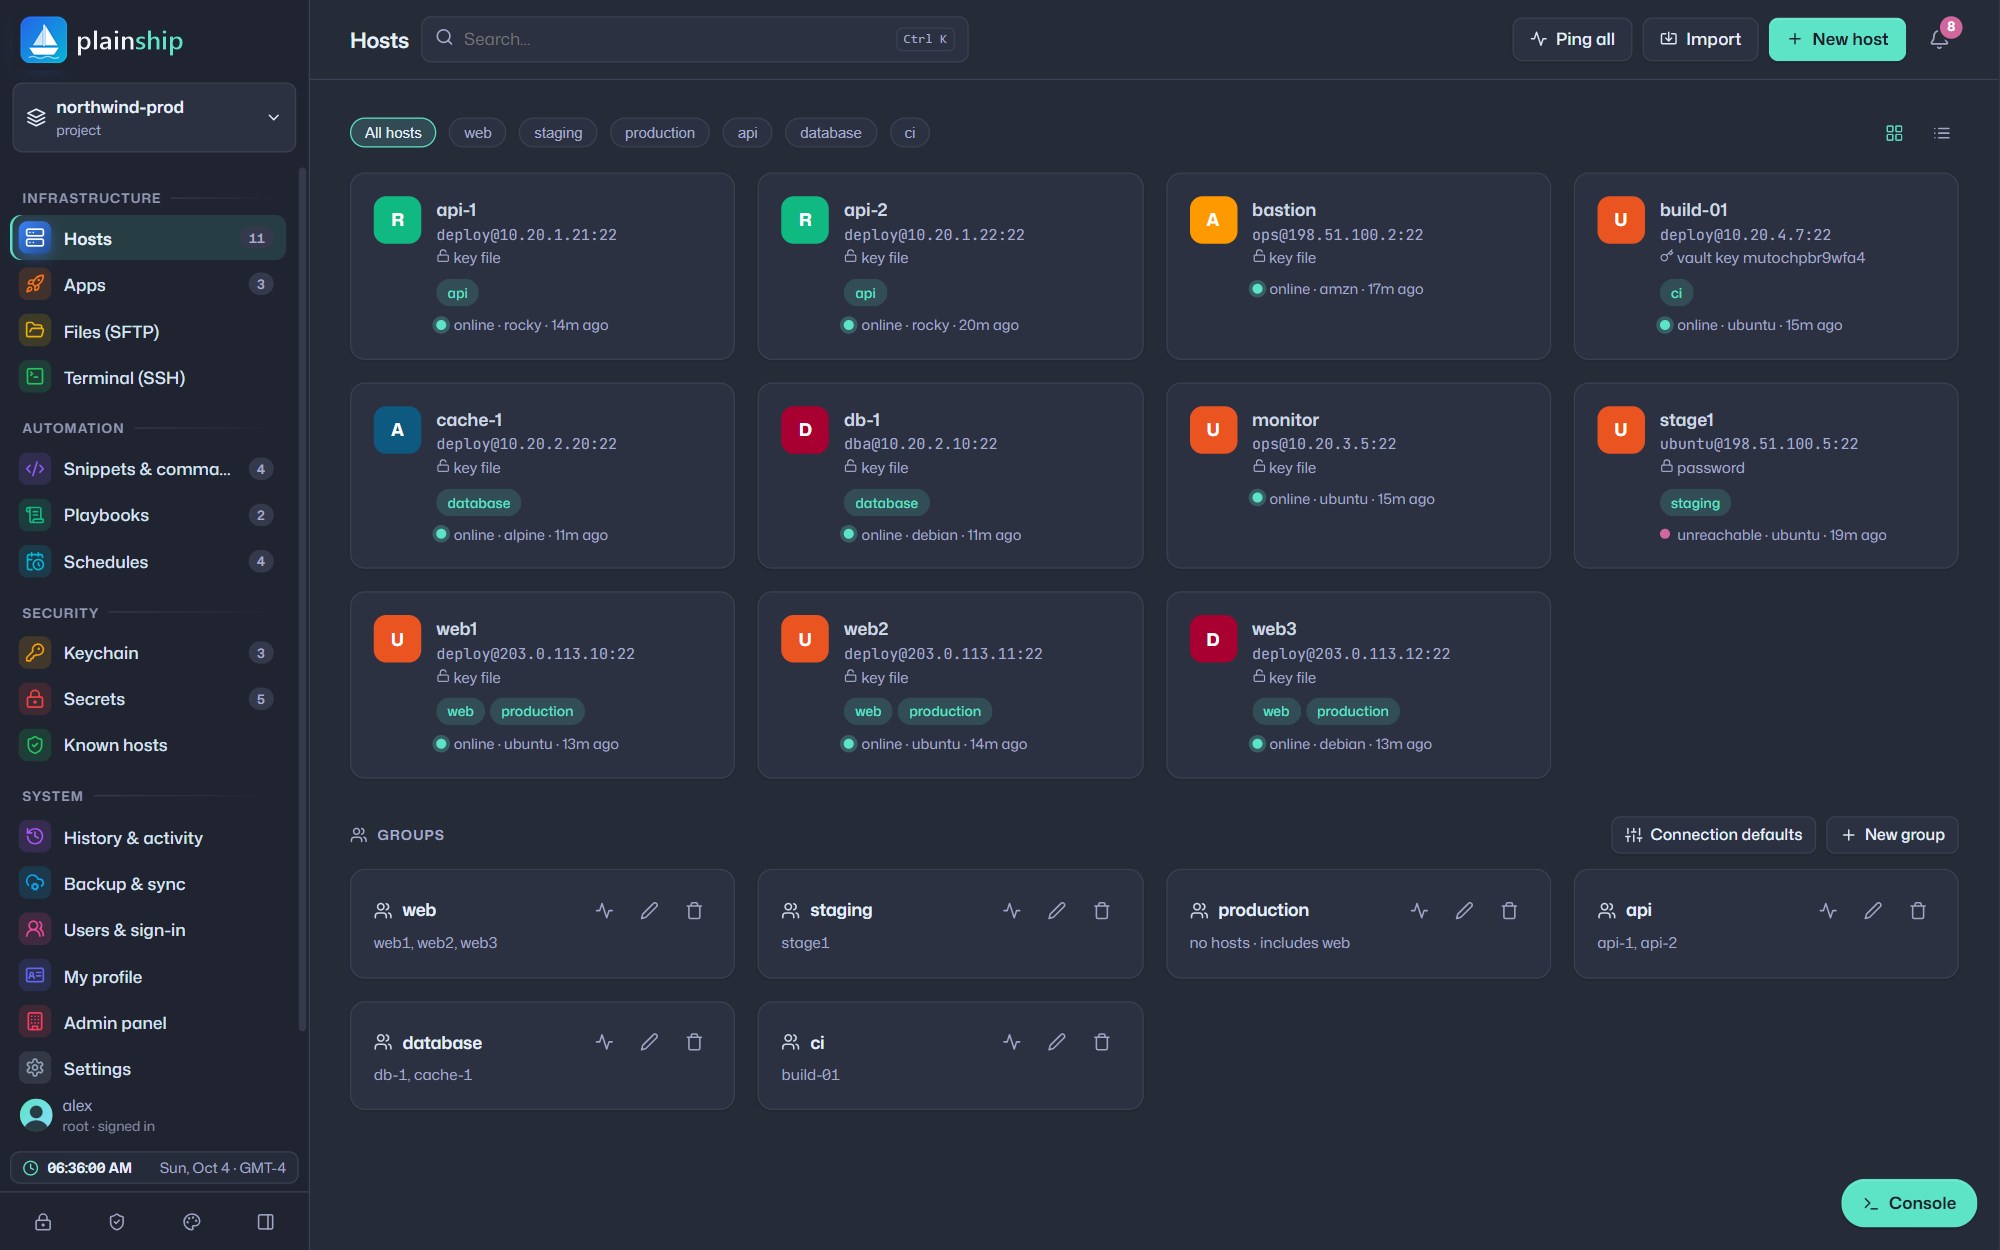Open Admin panel
2000x1250 pixels.
148,1023
